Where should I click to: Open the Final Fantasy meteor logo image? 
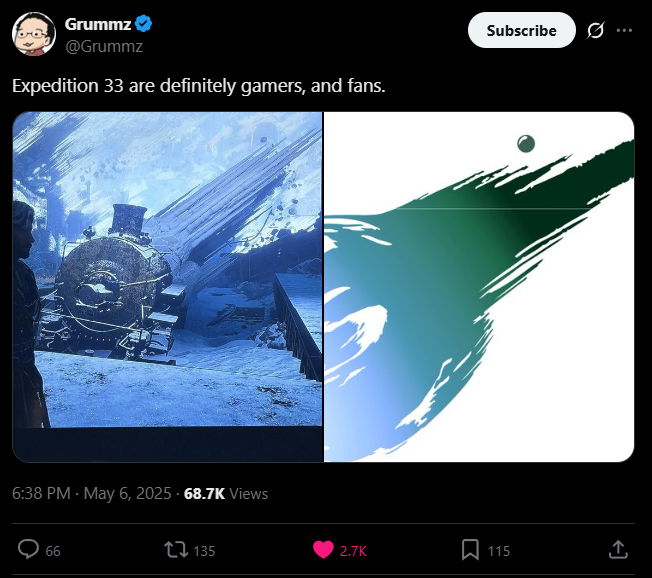click(479, 287)
